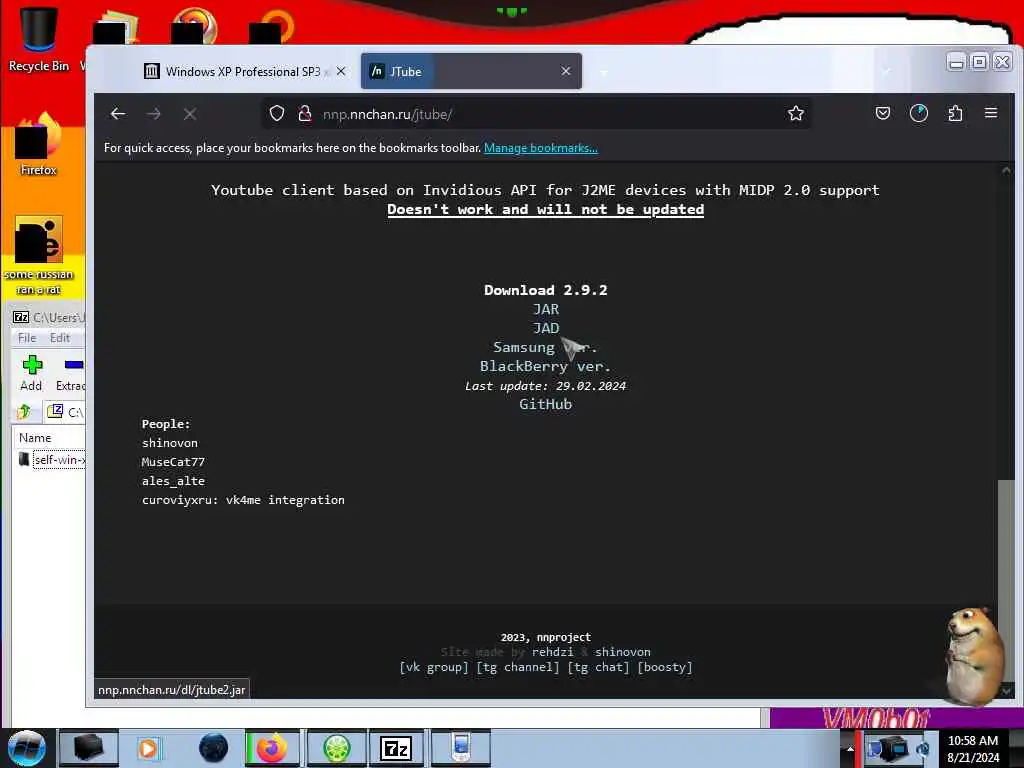Screen dimensions: 1024x768
Task: Open the 7z taskbar button
Action: coord(396,748)
